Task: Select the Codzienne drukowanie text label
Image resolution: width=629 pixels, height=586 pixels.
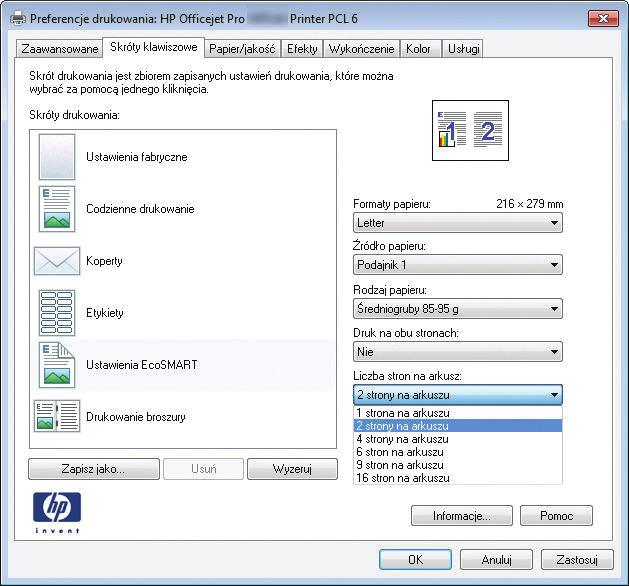Action: coord(140,209)
